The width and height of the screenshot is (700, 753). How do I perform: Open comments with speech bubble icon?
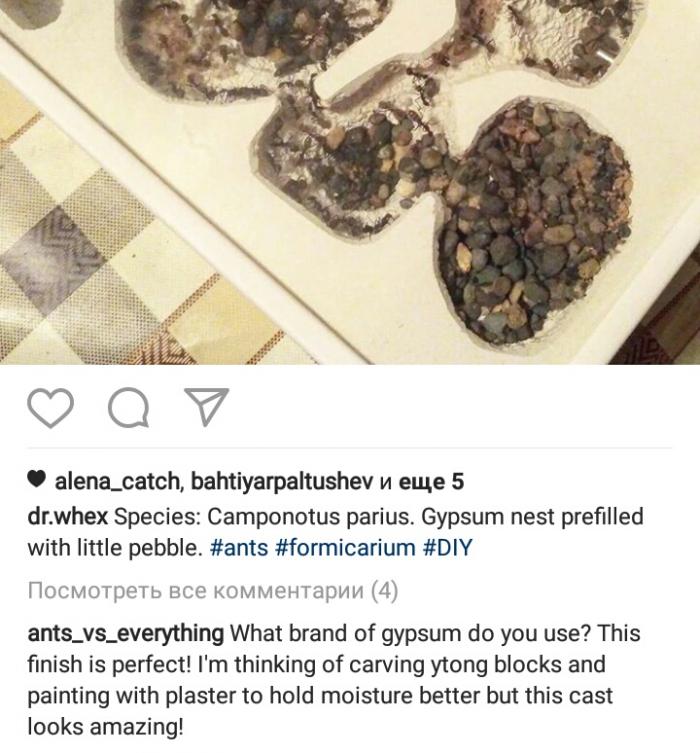pos(128,408)
